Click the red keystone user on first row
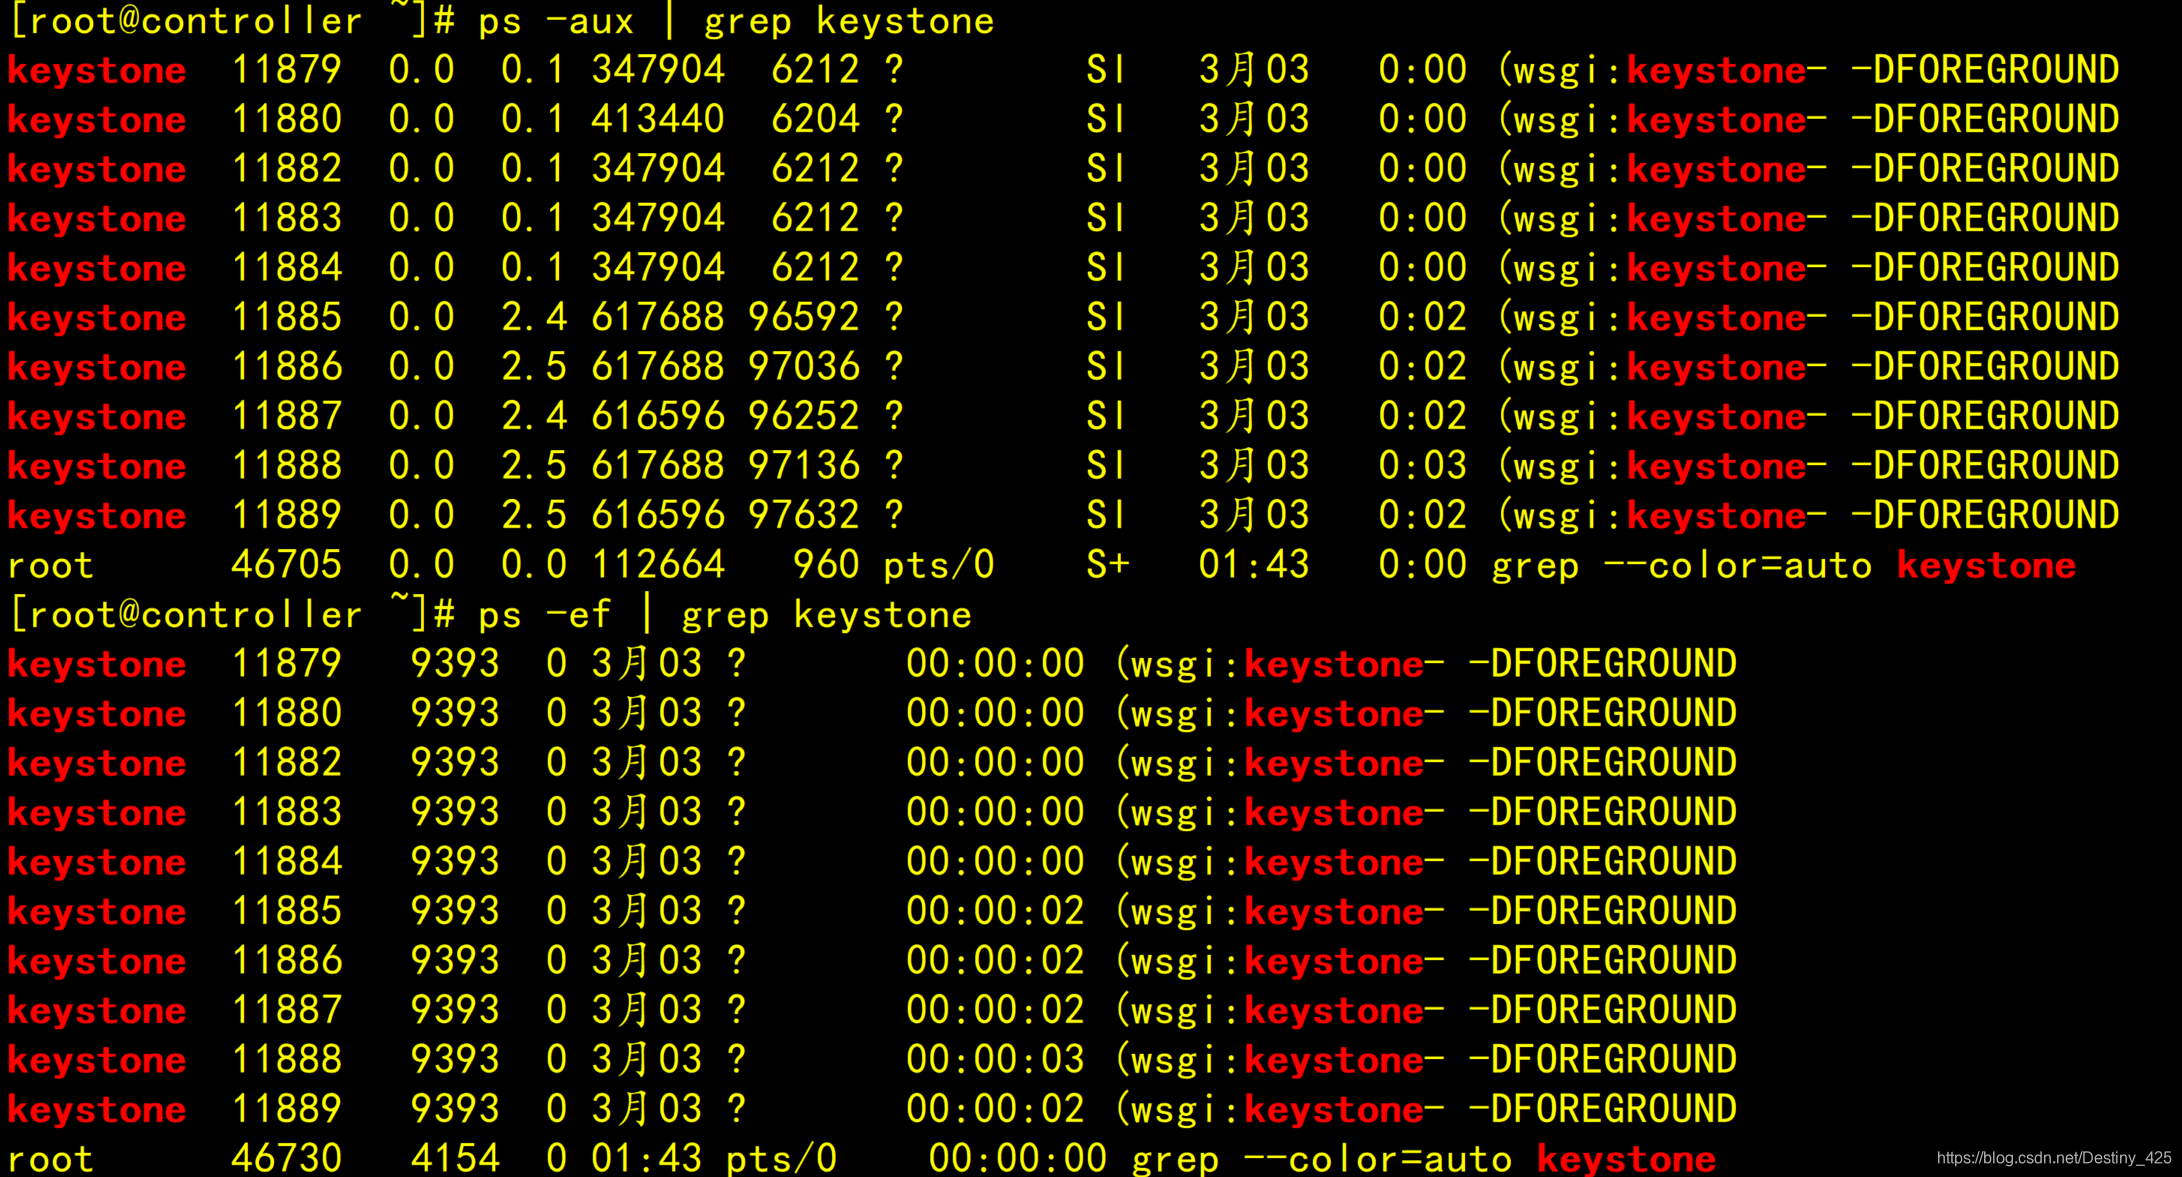Image resolution: width=2182 pixels, height=1177 pixels. click(x=97, y=70)
